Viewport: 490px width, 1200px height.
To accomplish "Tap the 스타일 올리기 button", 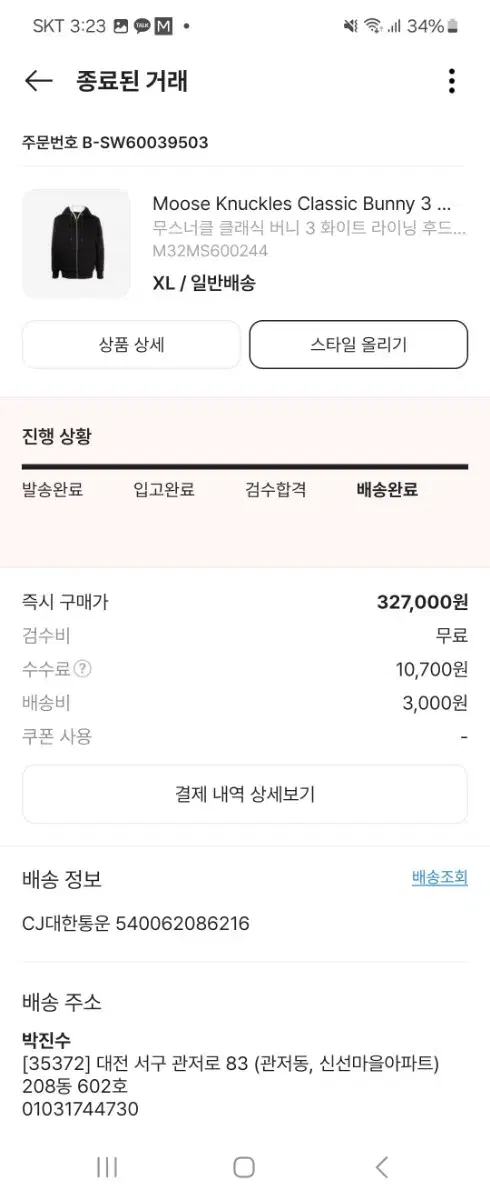I will (x=358, y=345).
